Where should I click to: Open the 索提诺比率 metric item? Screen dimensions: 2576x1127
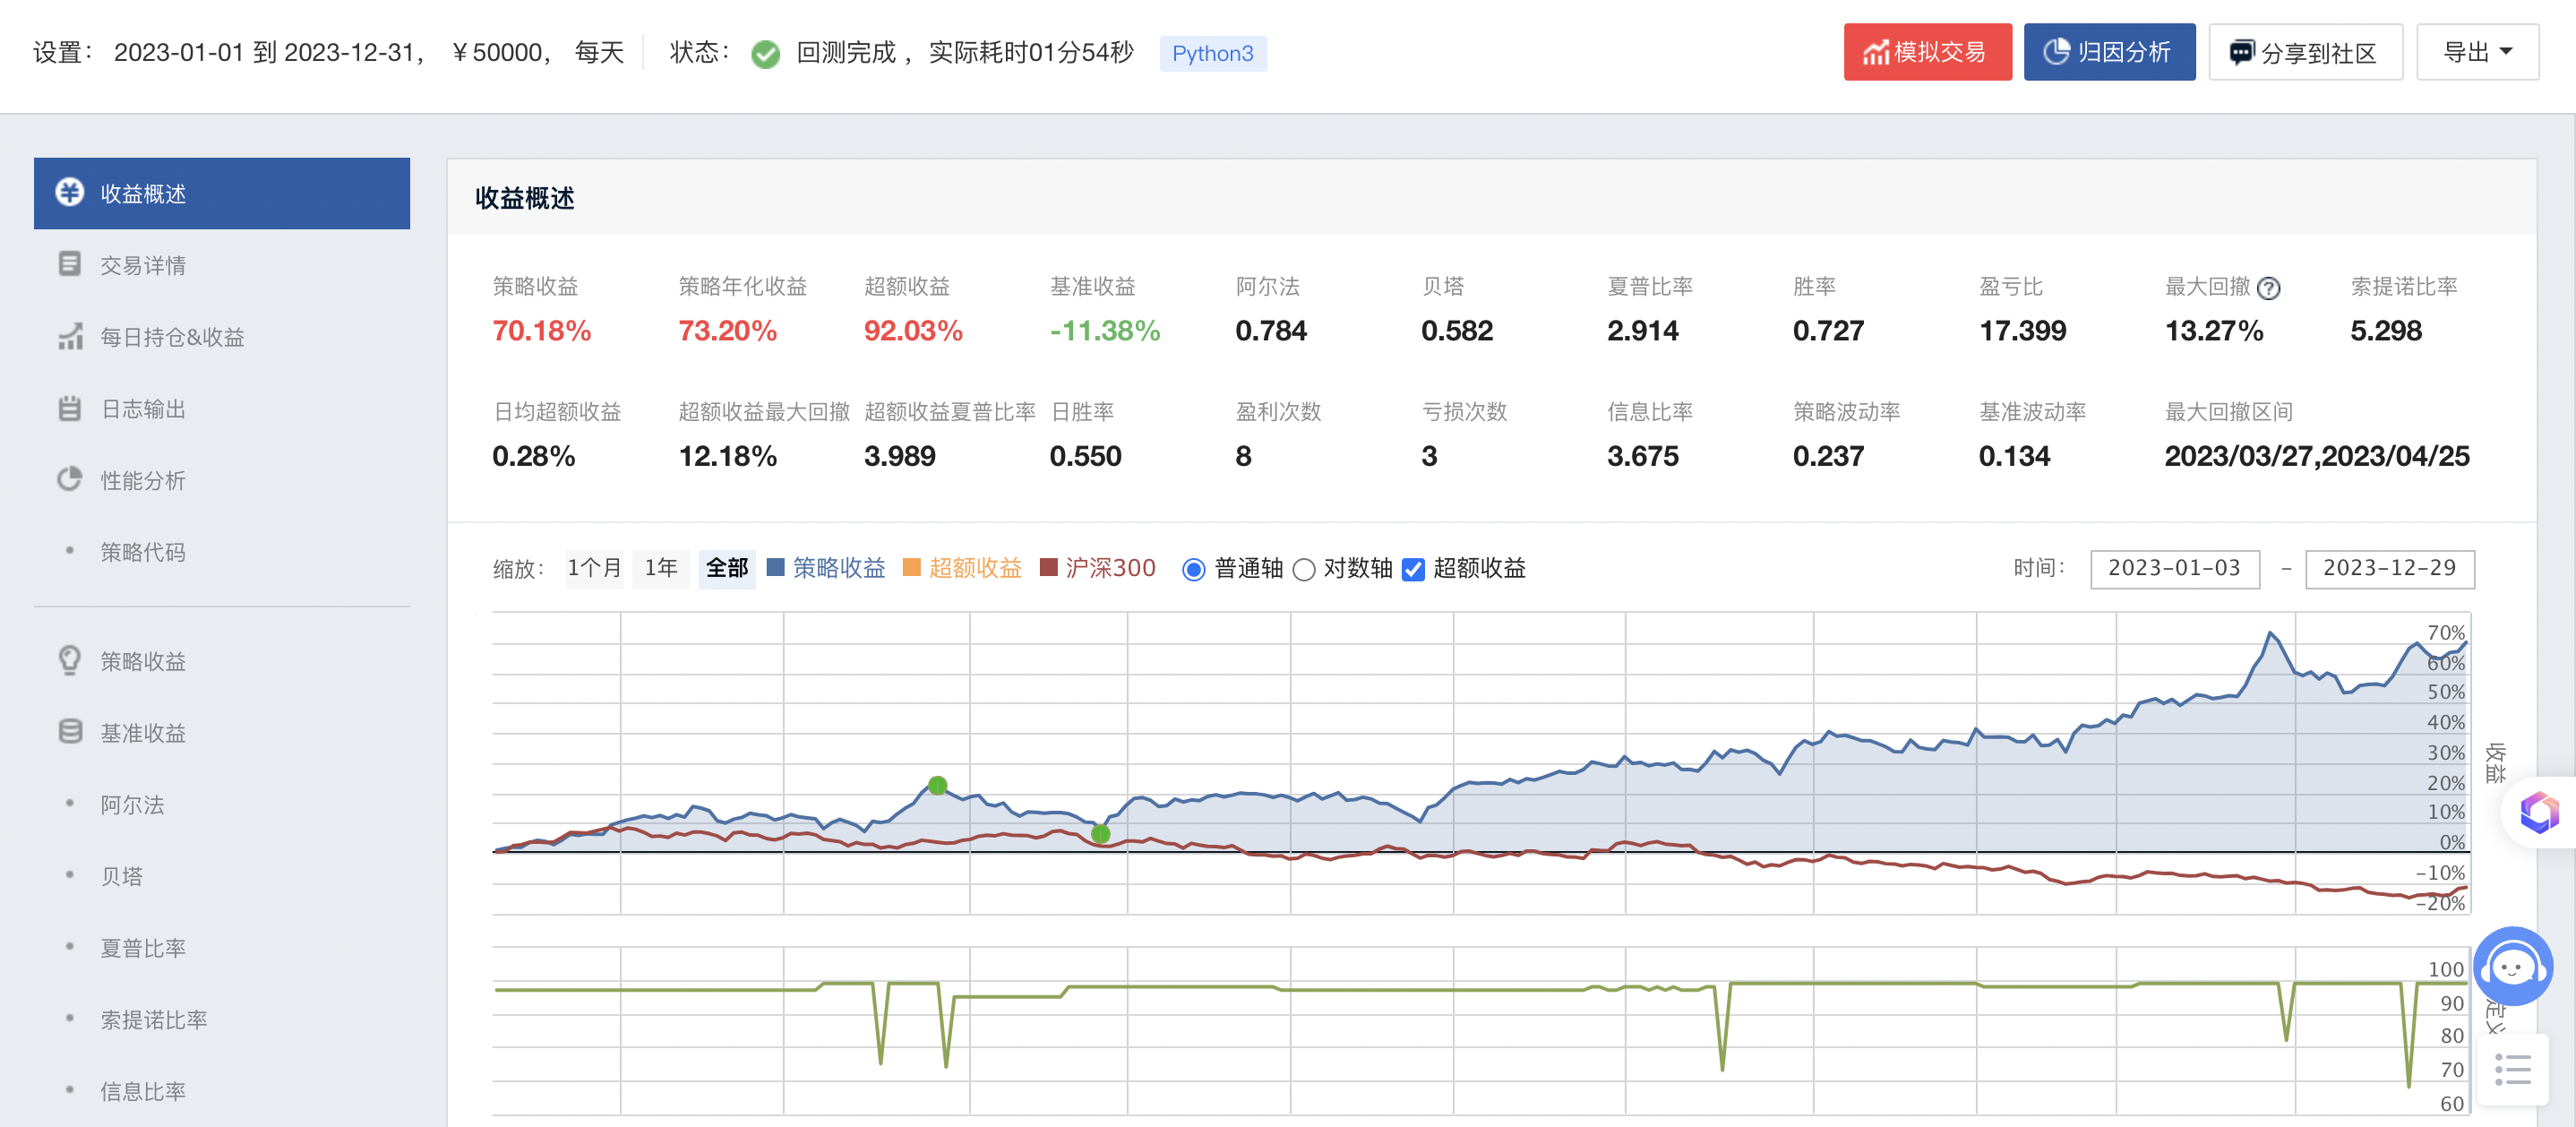[x=221, y=1020]
